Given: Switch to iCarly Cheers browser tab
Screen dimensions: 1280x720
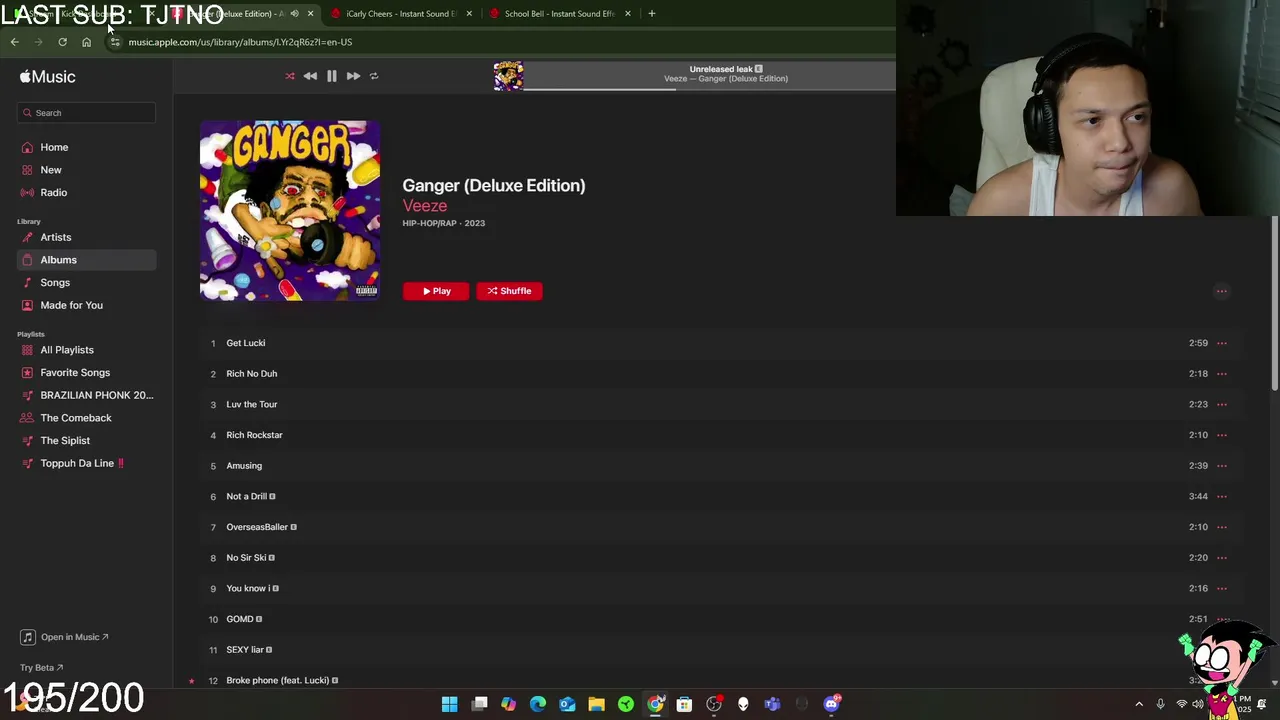Looking at the screenshot, I should pyautogui.click(x=400, y=14).
